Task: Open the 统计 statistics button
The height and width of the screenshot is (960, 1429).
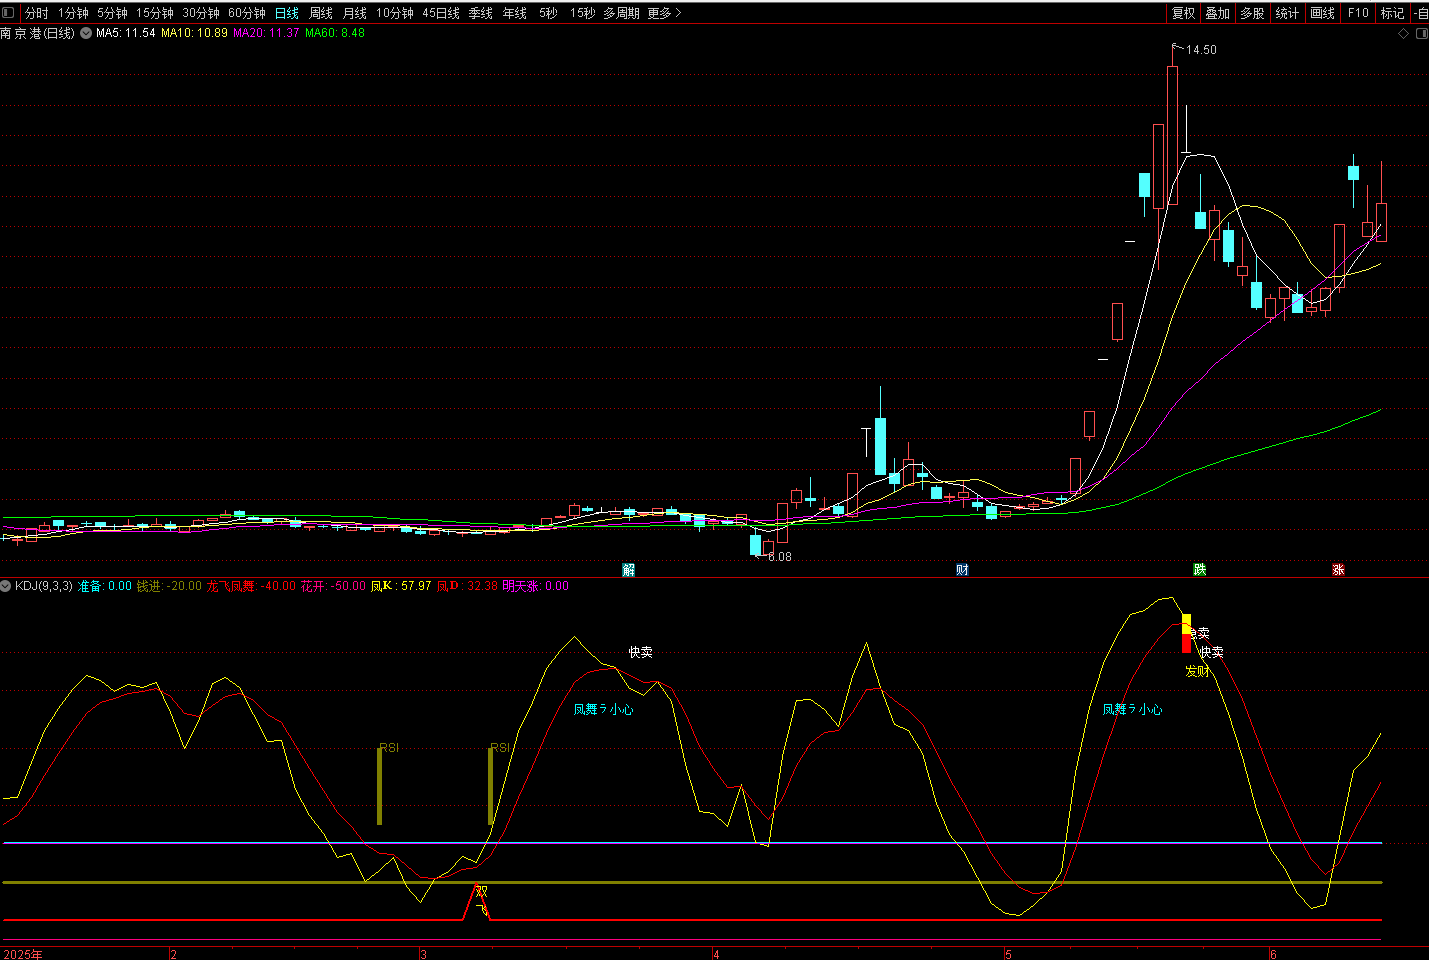Action: [x=1288, y=13]
